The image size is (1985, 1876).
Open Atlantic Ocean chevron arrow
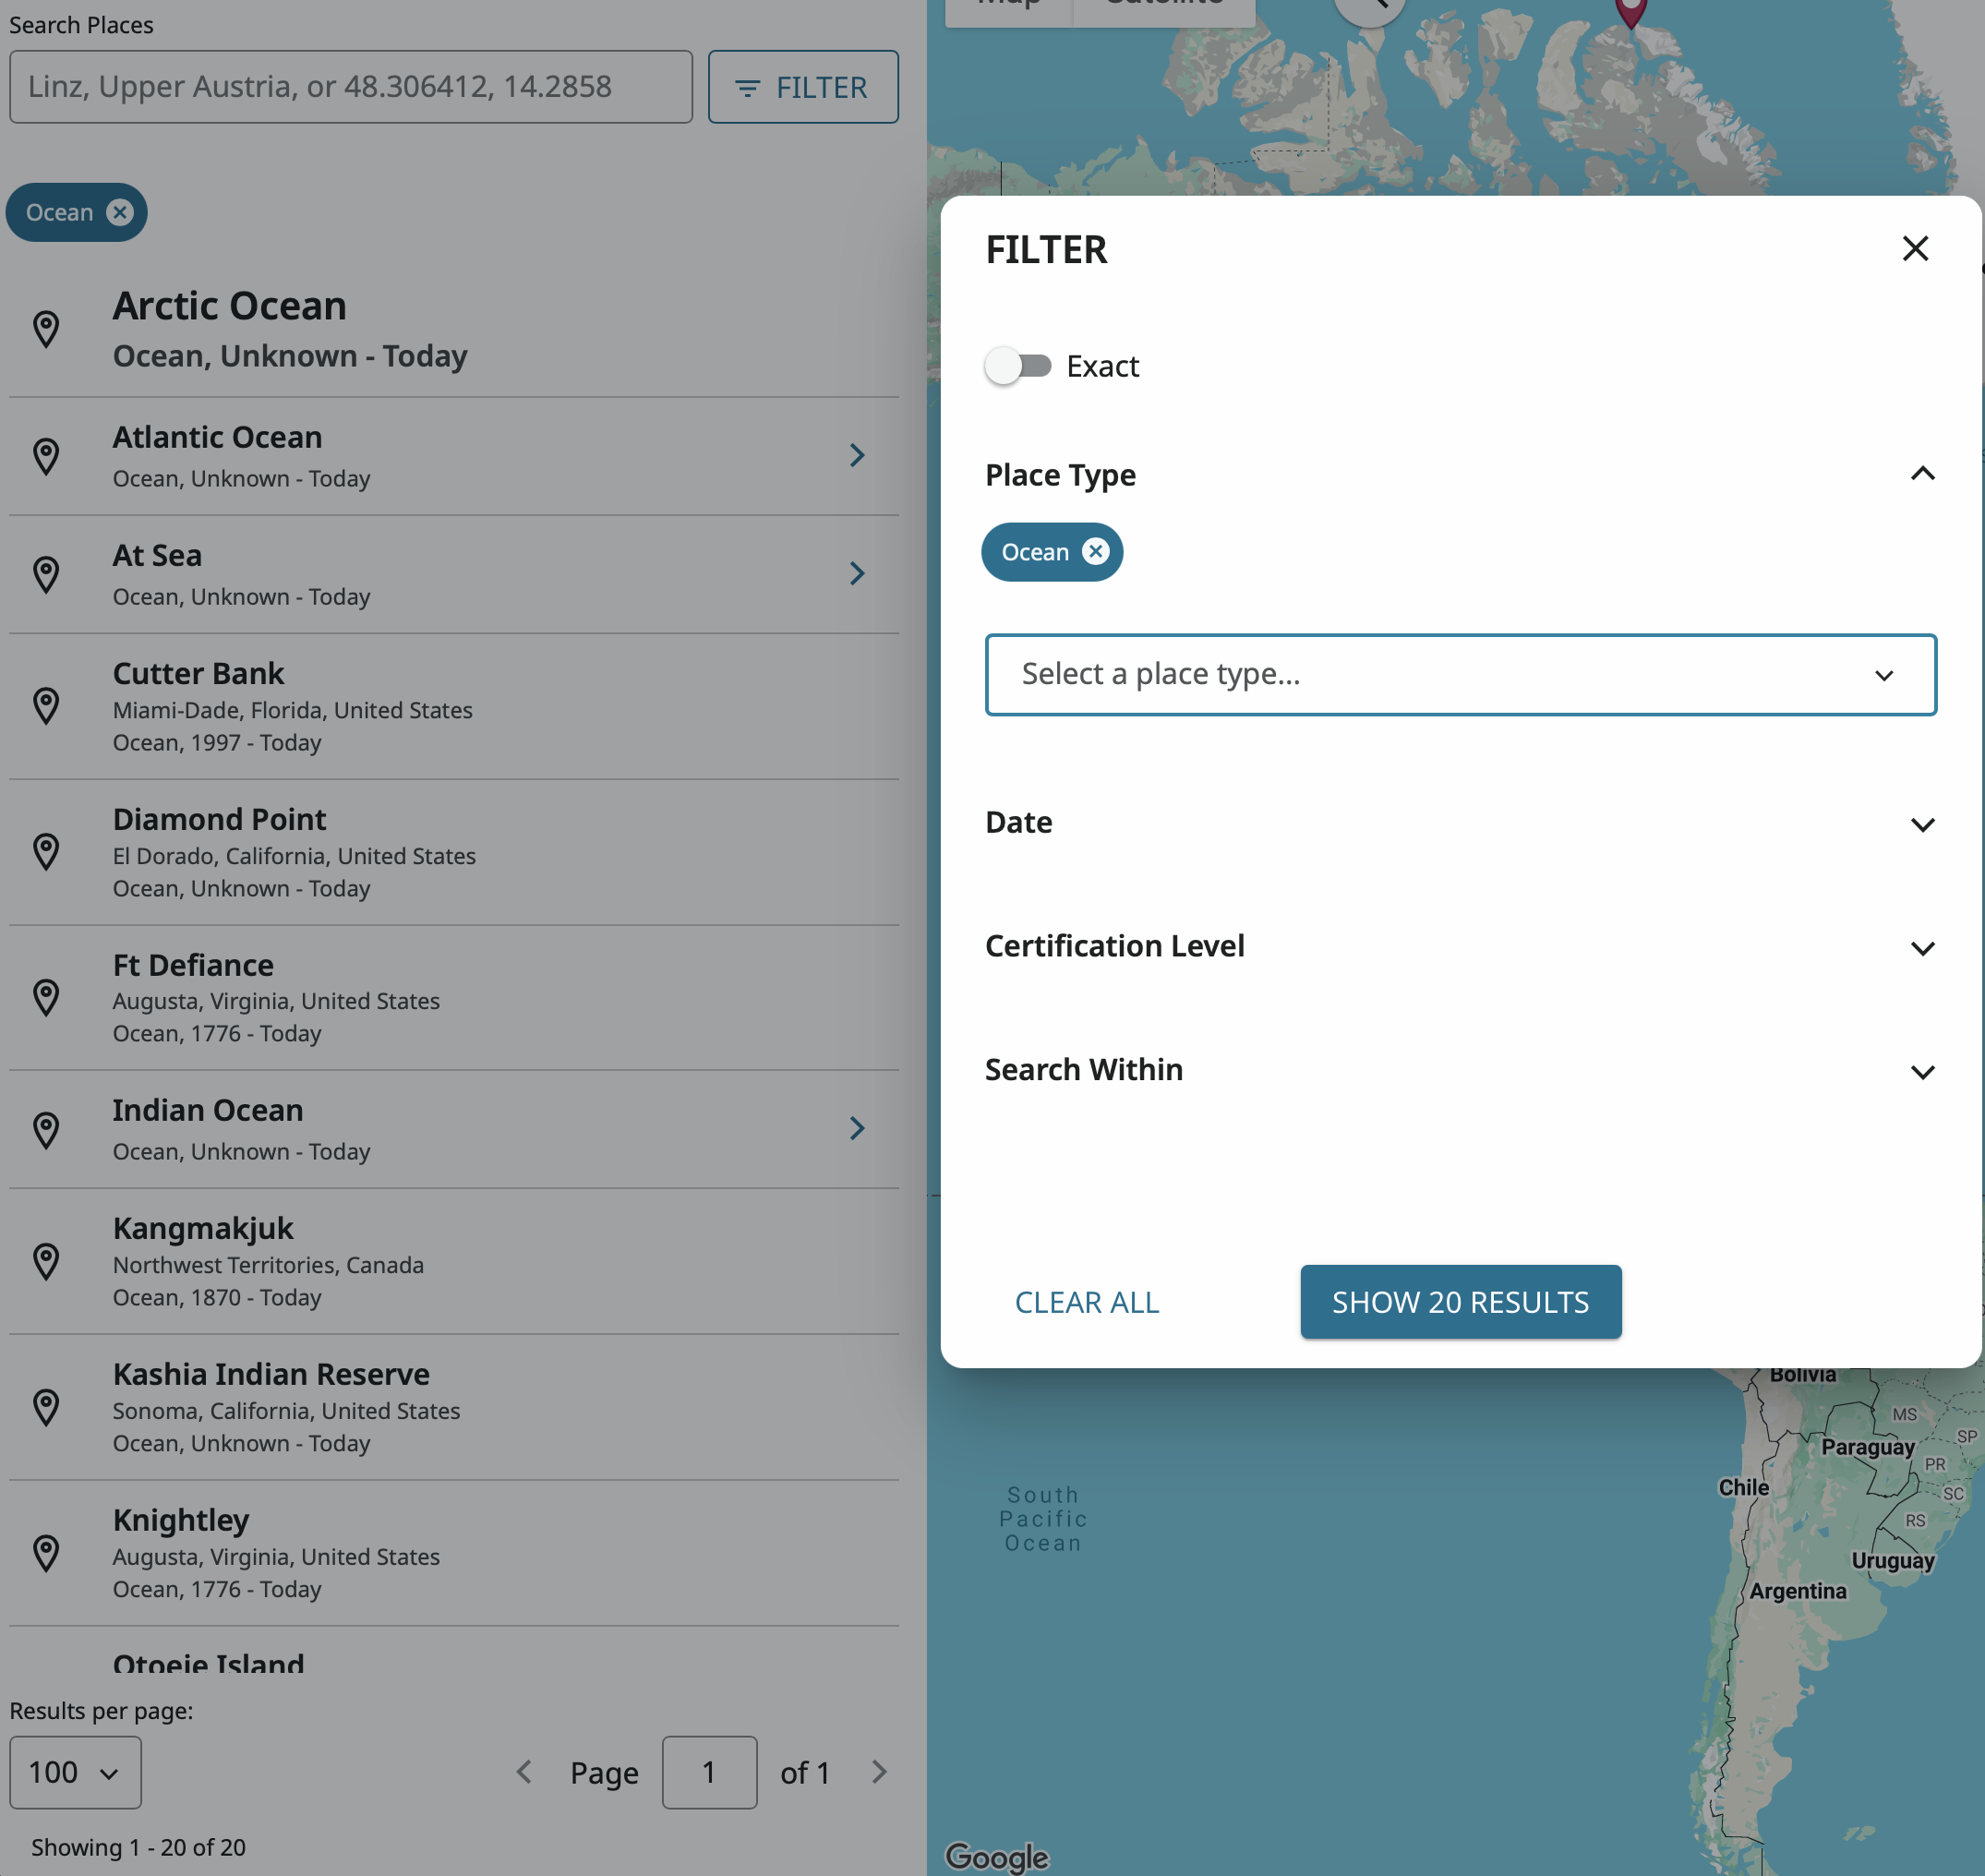[x=857, y=456]
